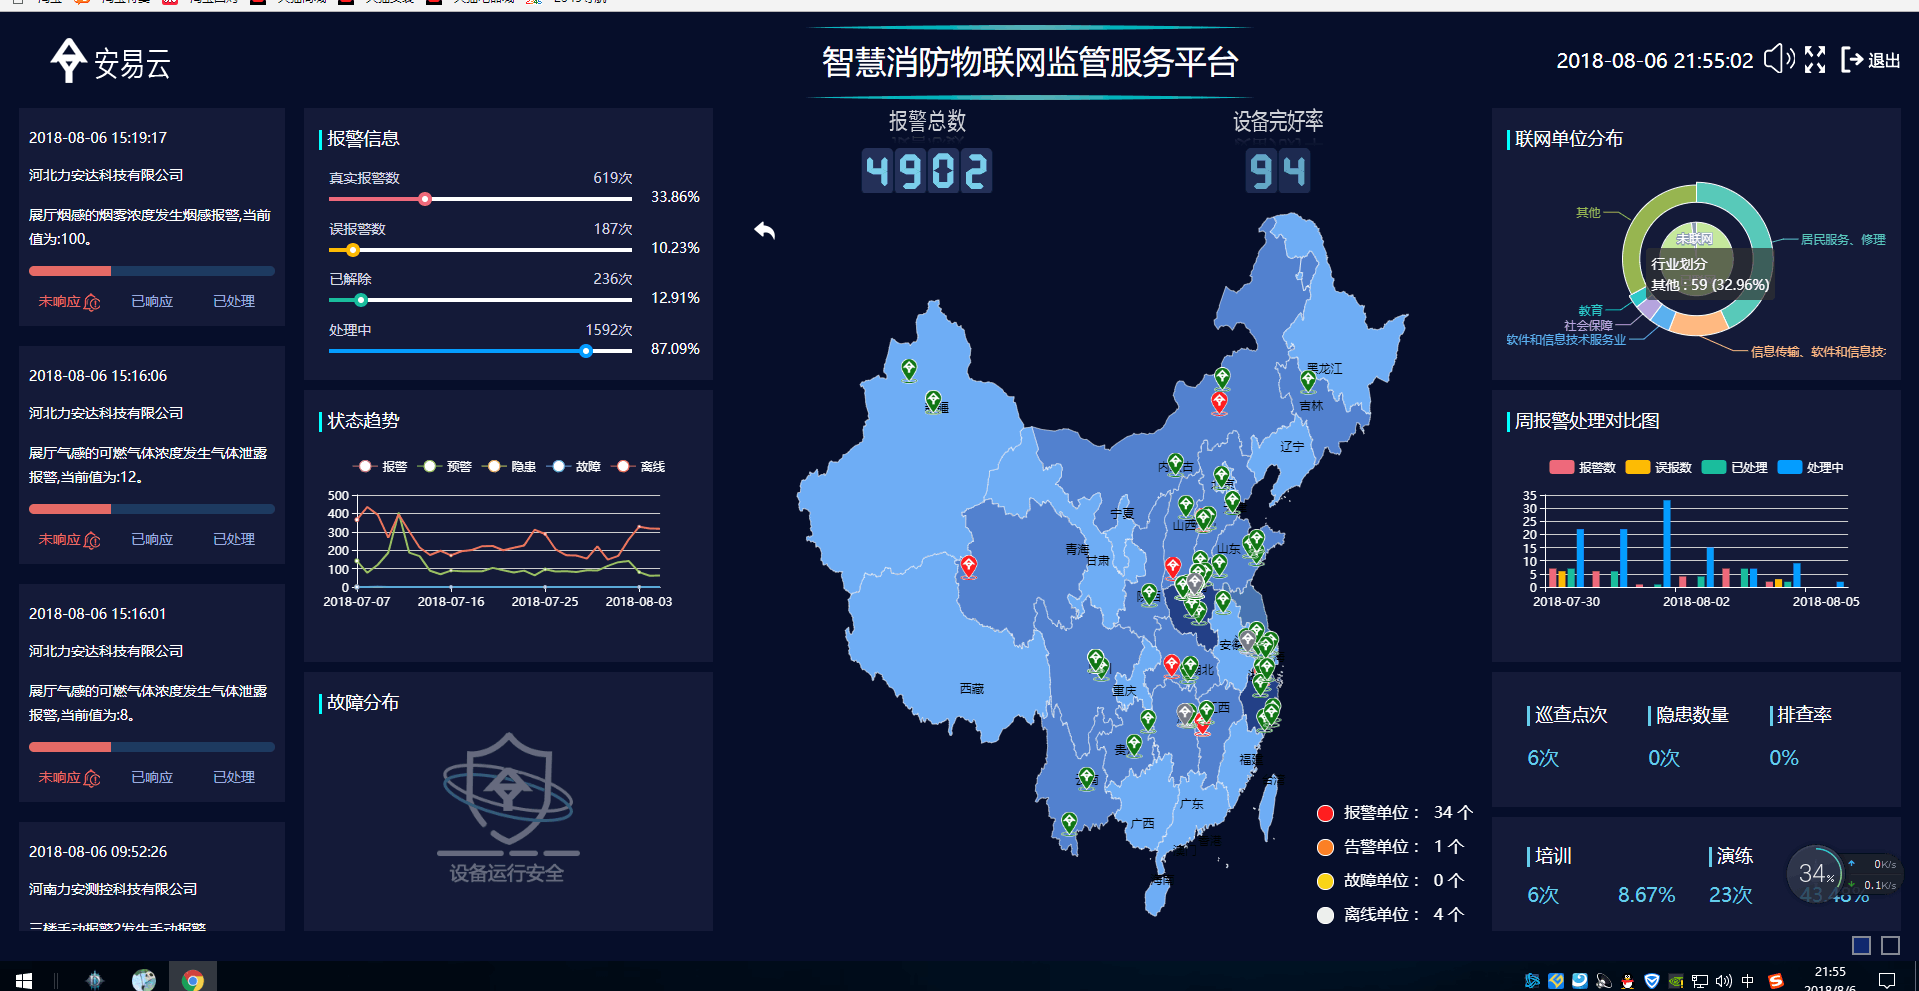Toggle 处理中 legend in weekly comparison chart

tap(1810, 468)
